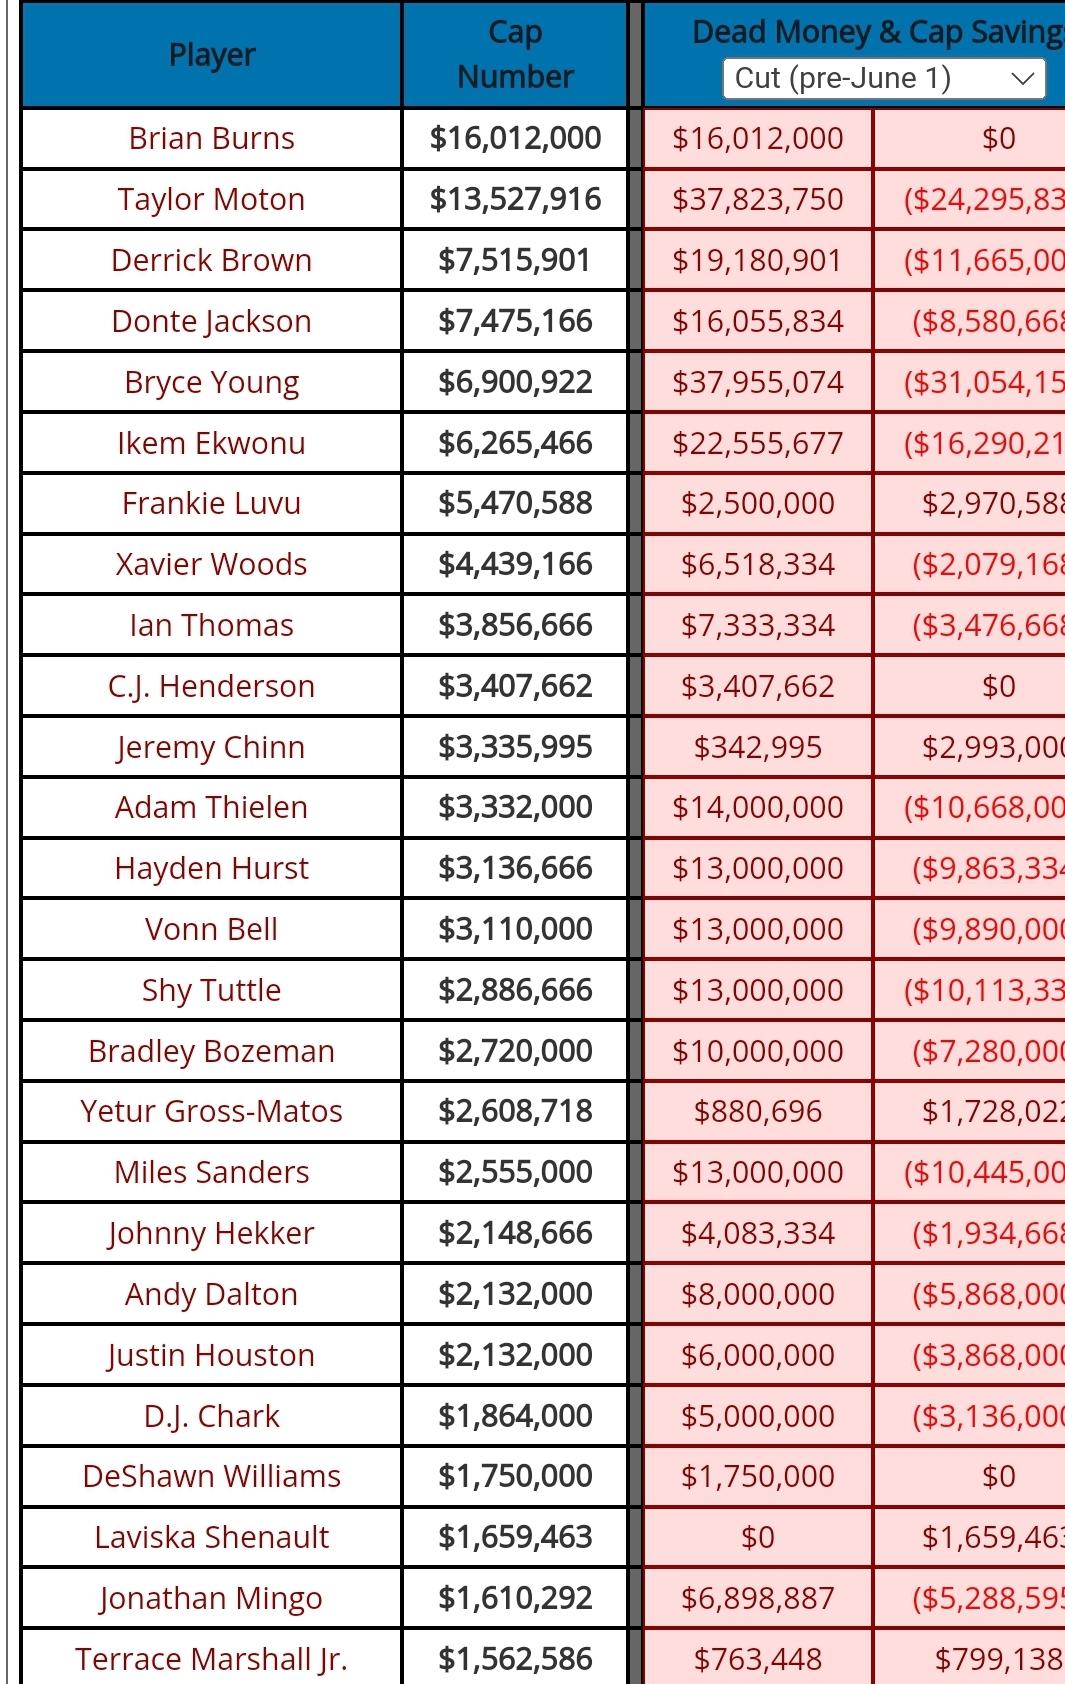Click the Bryce Young player name
This screenshot has height=1684, width=1065.
pyautogui.click(x=212, y=382)
